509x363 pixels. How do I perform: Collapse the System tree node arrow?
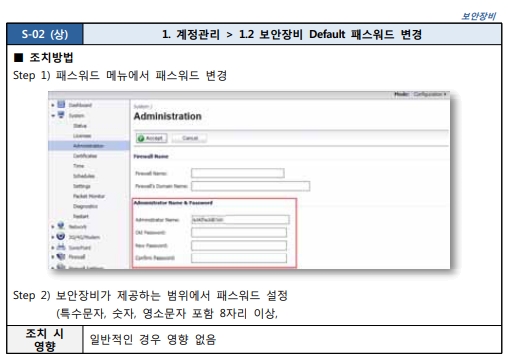(53, 116)
